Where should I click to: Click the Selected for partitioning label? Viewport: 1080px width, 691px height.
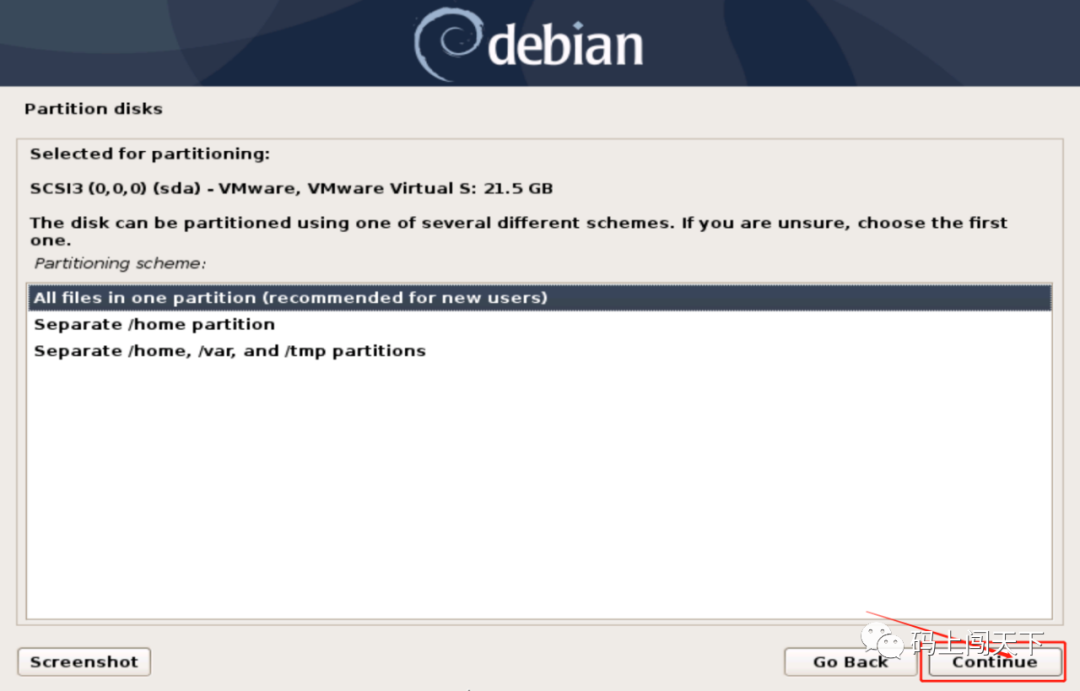click(150, 154)
